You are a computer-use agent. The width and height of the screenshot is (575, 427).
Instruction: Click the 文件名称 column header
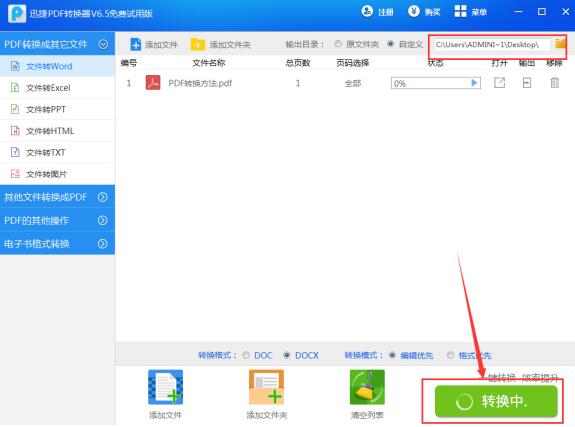coord(209,63)
